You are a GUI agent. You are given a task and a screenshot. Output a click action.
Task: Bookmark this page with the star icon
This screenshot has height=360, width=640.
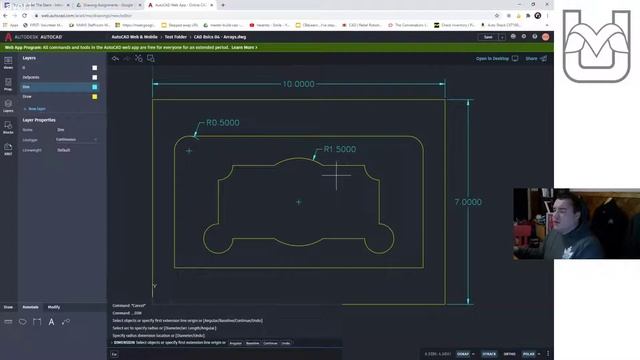497,16
